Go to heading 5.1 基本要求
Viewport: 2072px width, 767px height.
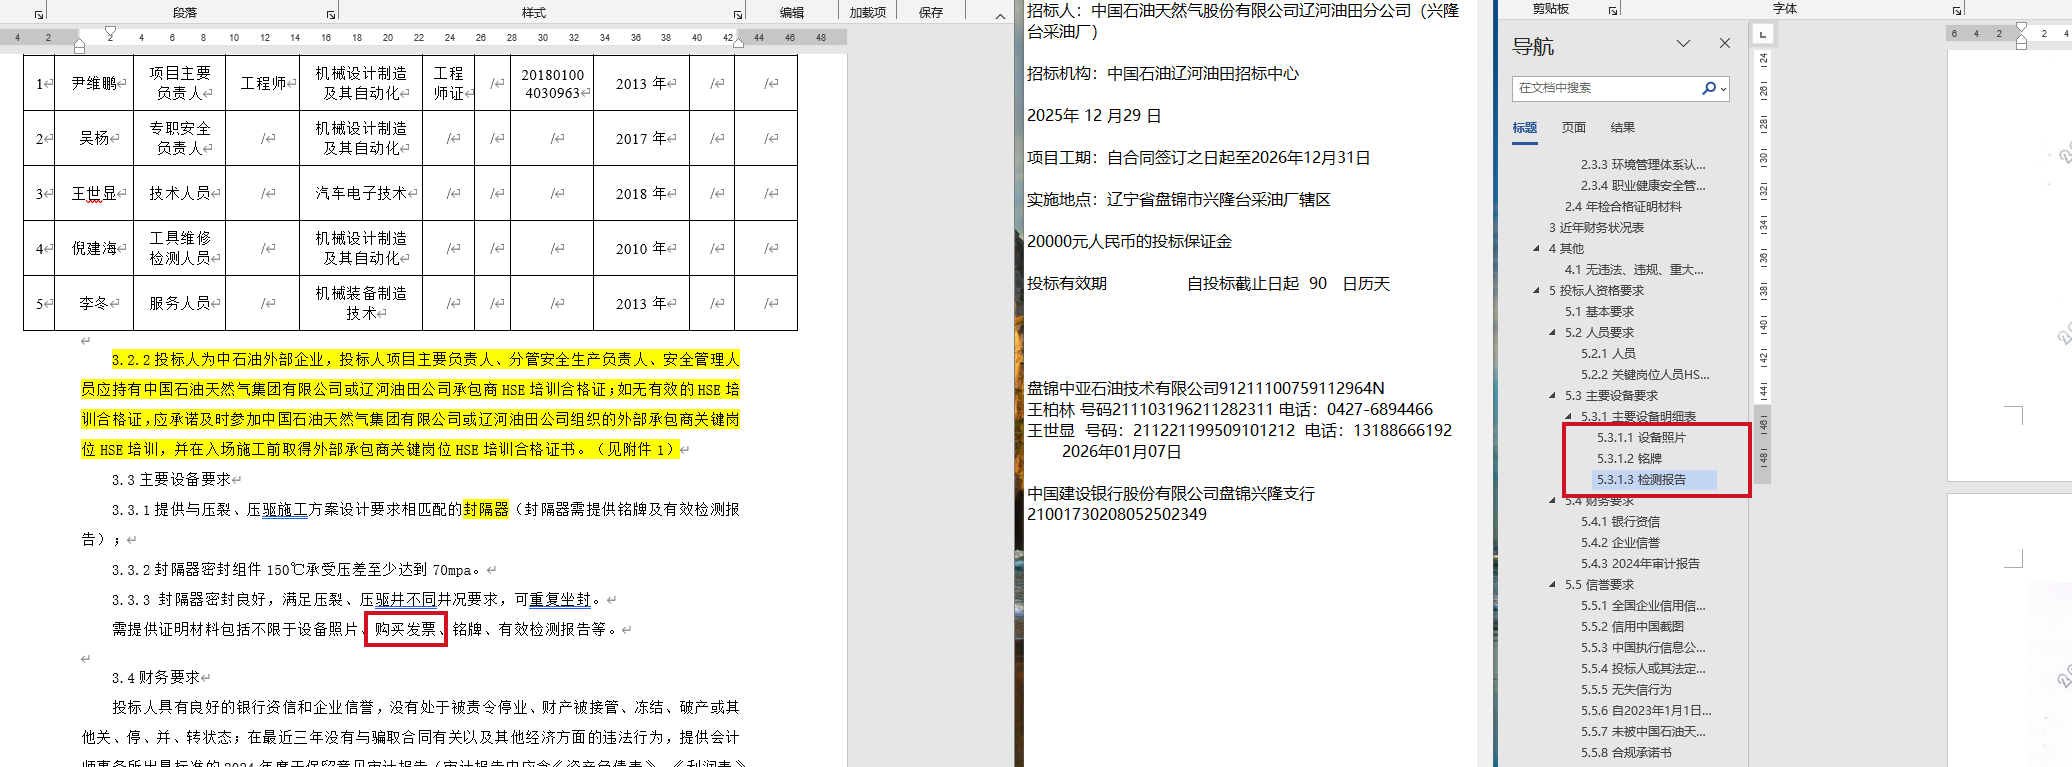click(1599, 311)
